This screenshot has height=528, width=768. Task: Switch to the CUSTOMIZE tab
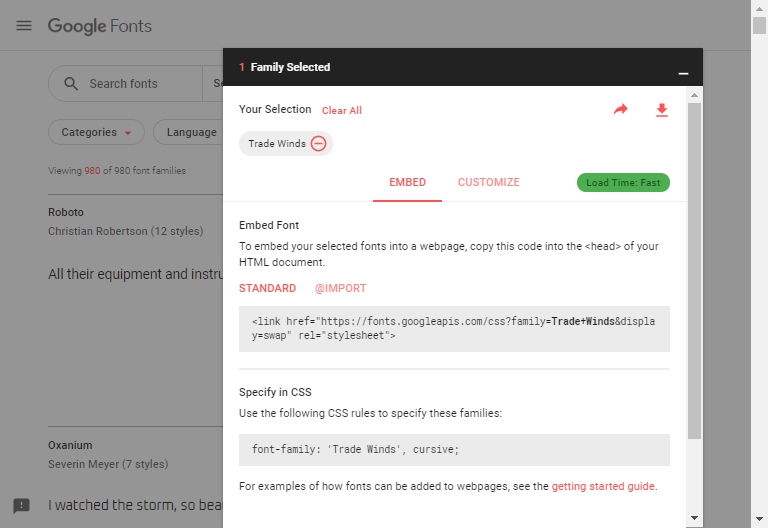(x=489, y=182)
